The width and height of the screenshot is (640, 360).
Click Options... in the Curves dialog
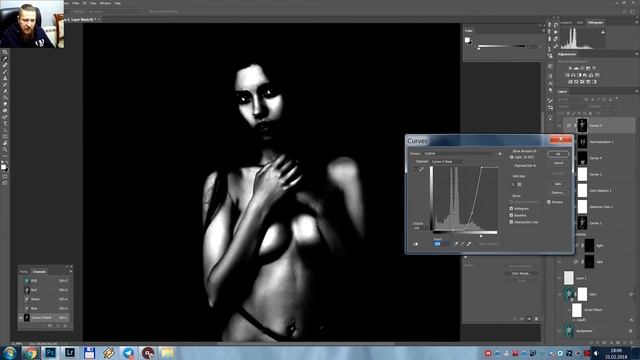558,193
